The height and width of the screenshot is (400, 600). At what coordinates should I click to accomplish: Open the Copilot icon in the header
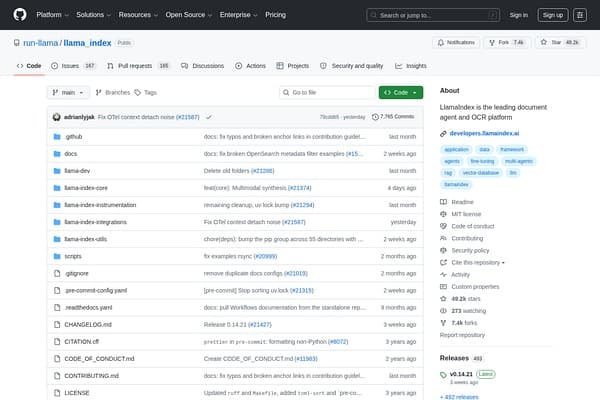(580, 15)
